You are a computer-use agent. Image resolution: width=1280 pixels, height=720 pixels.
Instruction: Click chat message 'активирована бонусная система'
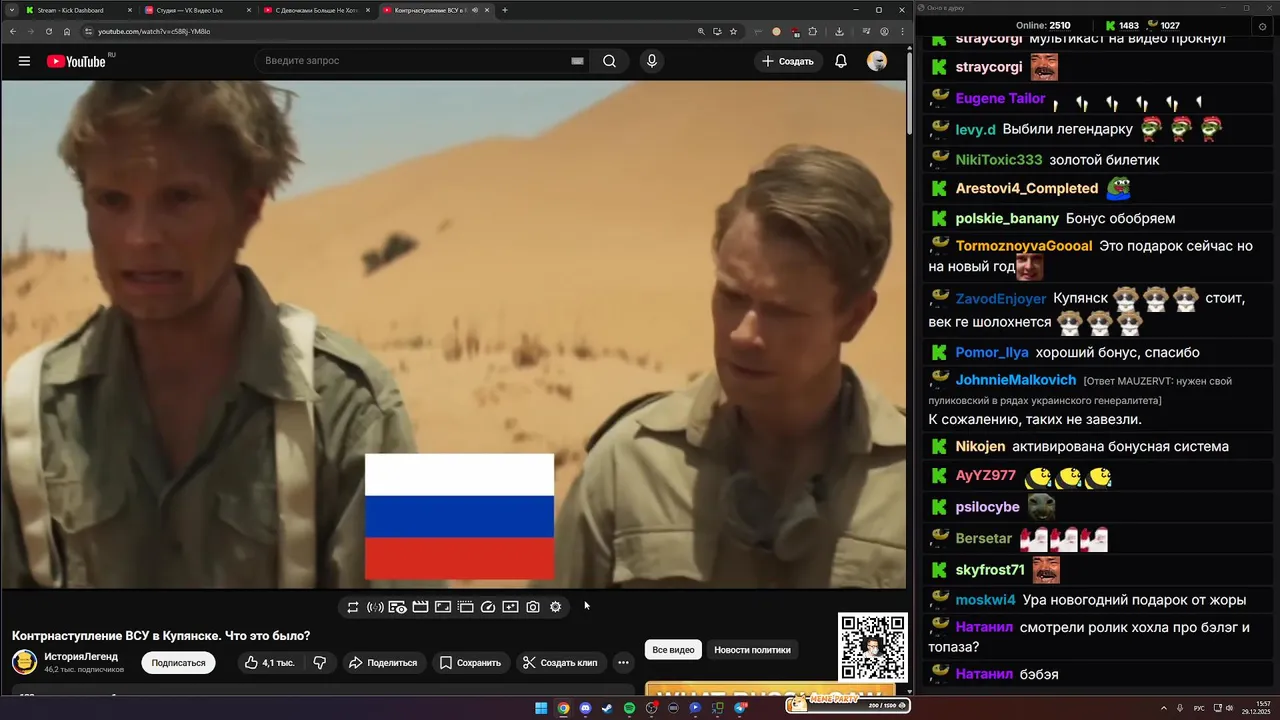click(1120, 446)
